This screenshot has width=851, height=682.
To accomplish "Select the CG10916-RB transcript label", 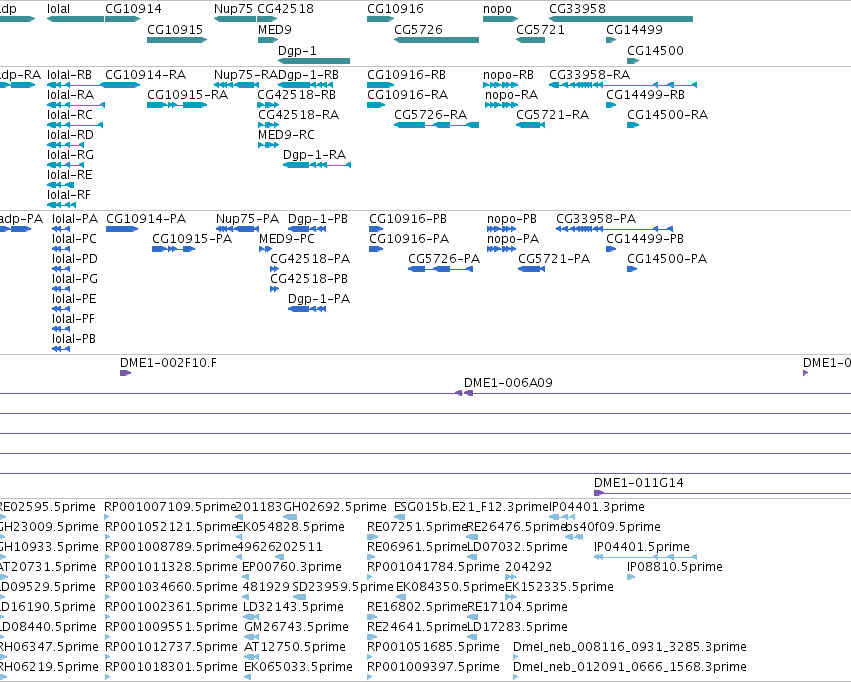I will point(407,74).
